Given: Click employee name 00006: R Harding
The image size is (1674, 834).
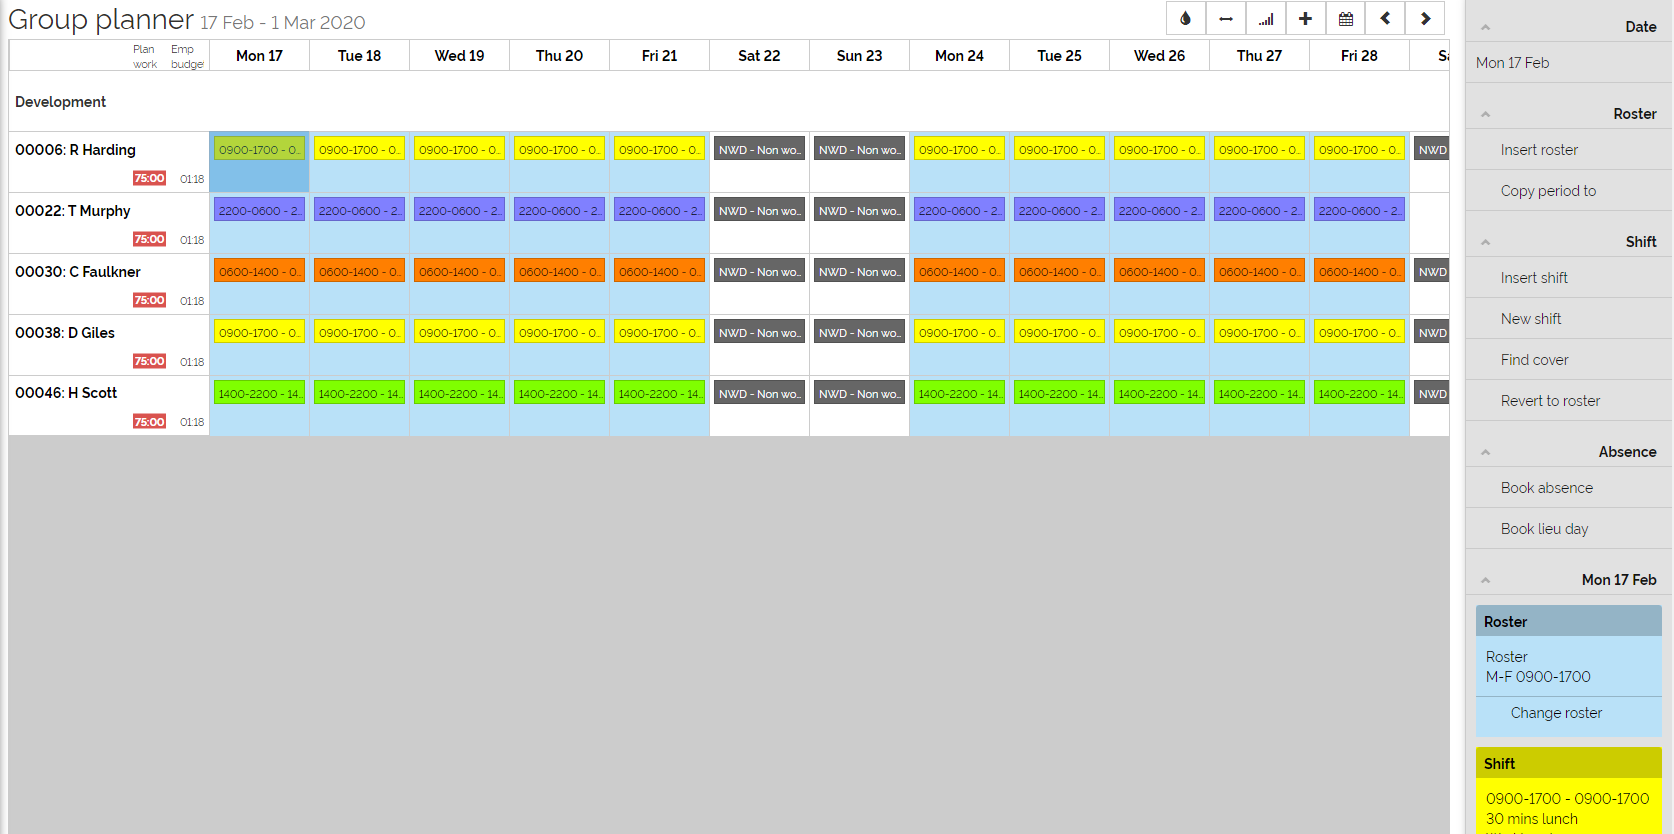Looking at the screenshot, I should [x=75, y=150].
